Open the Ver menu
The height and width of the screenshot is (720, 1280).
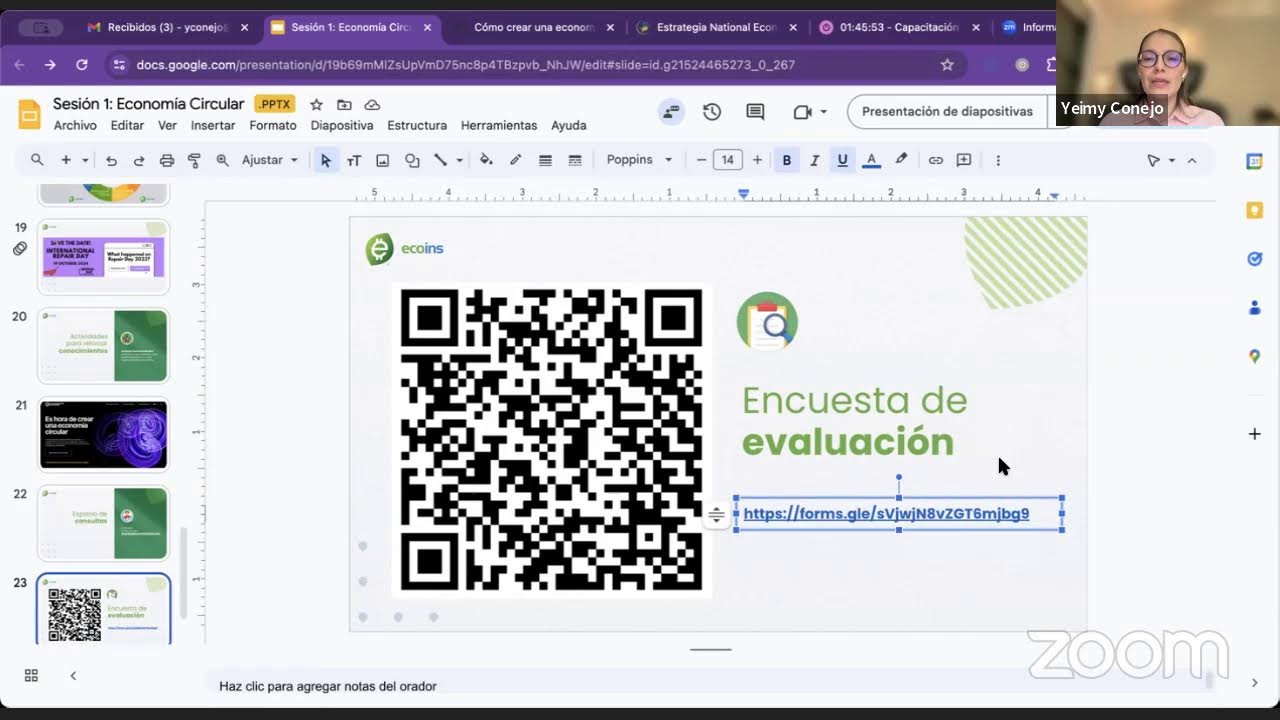click(x=167, y=125)
